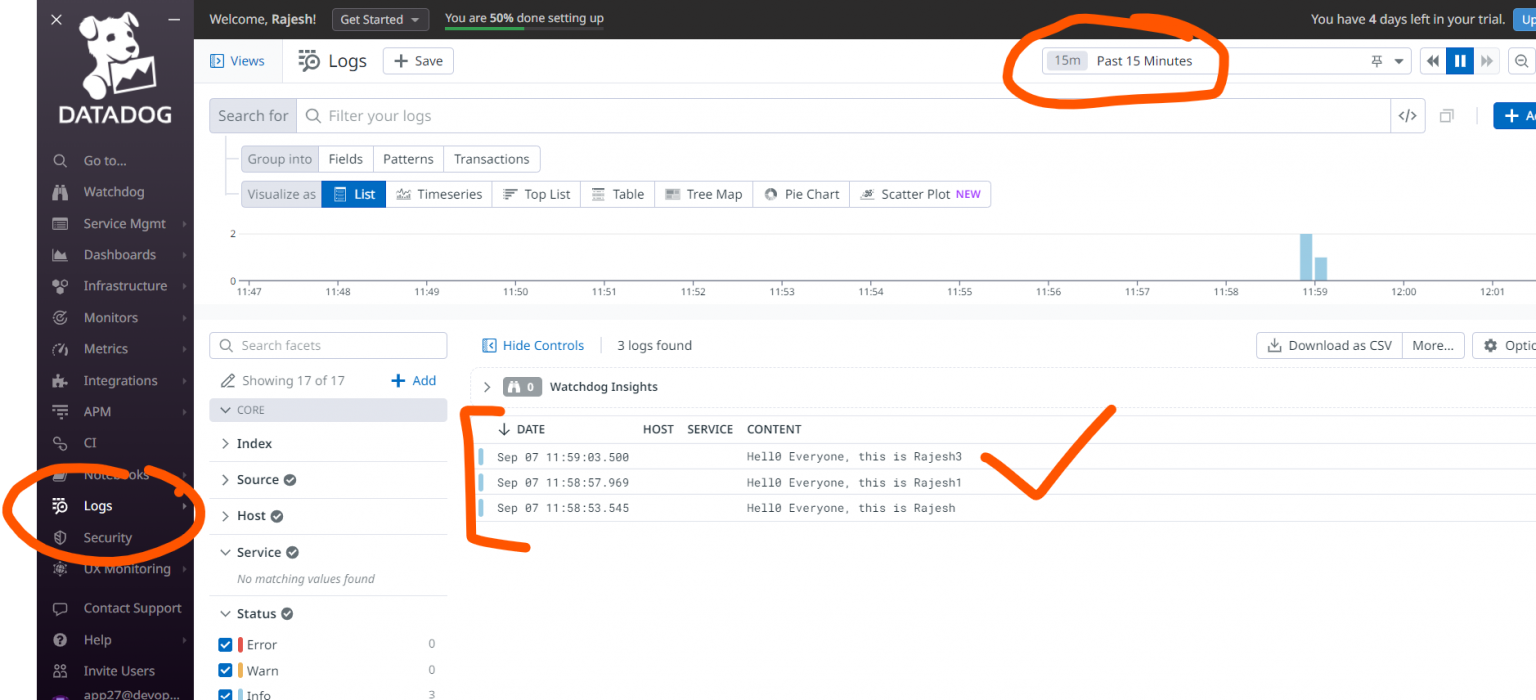Open the Past 15 Minutes time dropdown

tap(1226, 61)
